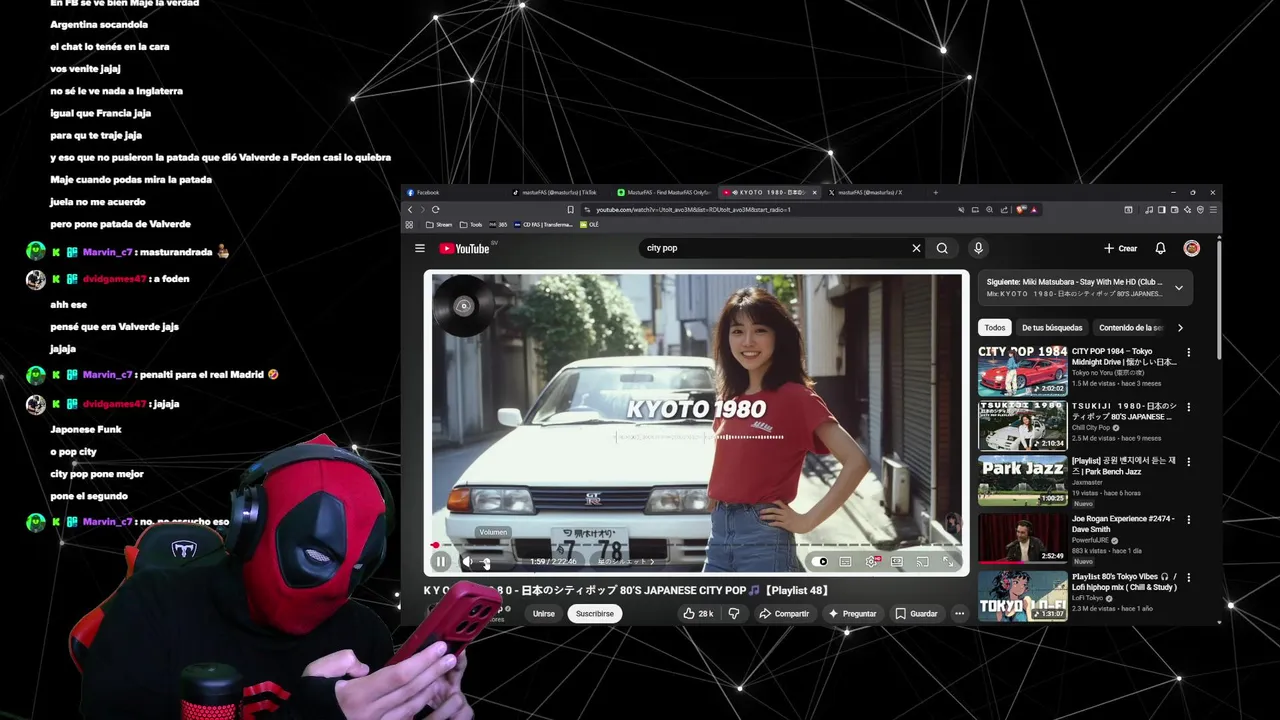Open options for Joe Rogan video
Screen dimensions: 1280x720
[x=1189, y=520]
